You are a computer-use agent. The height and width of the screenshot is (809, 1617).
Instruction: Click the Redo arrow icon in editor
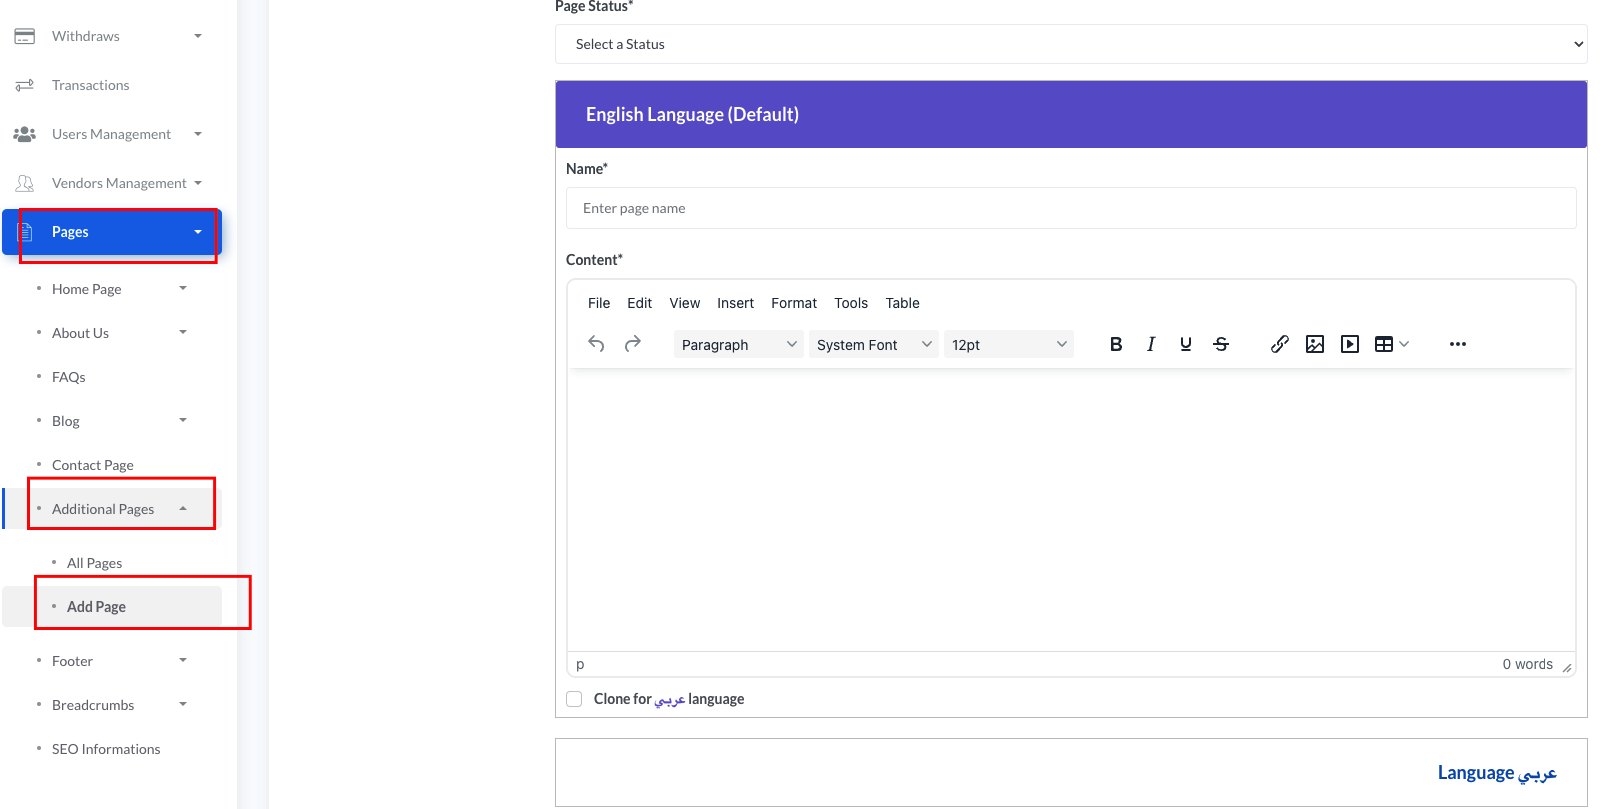(x=632, y=344)
